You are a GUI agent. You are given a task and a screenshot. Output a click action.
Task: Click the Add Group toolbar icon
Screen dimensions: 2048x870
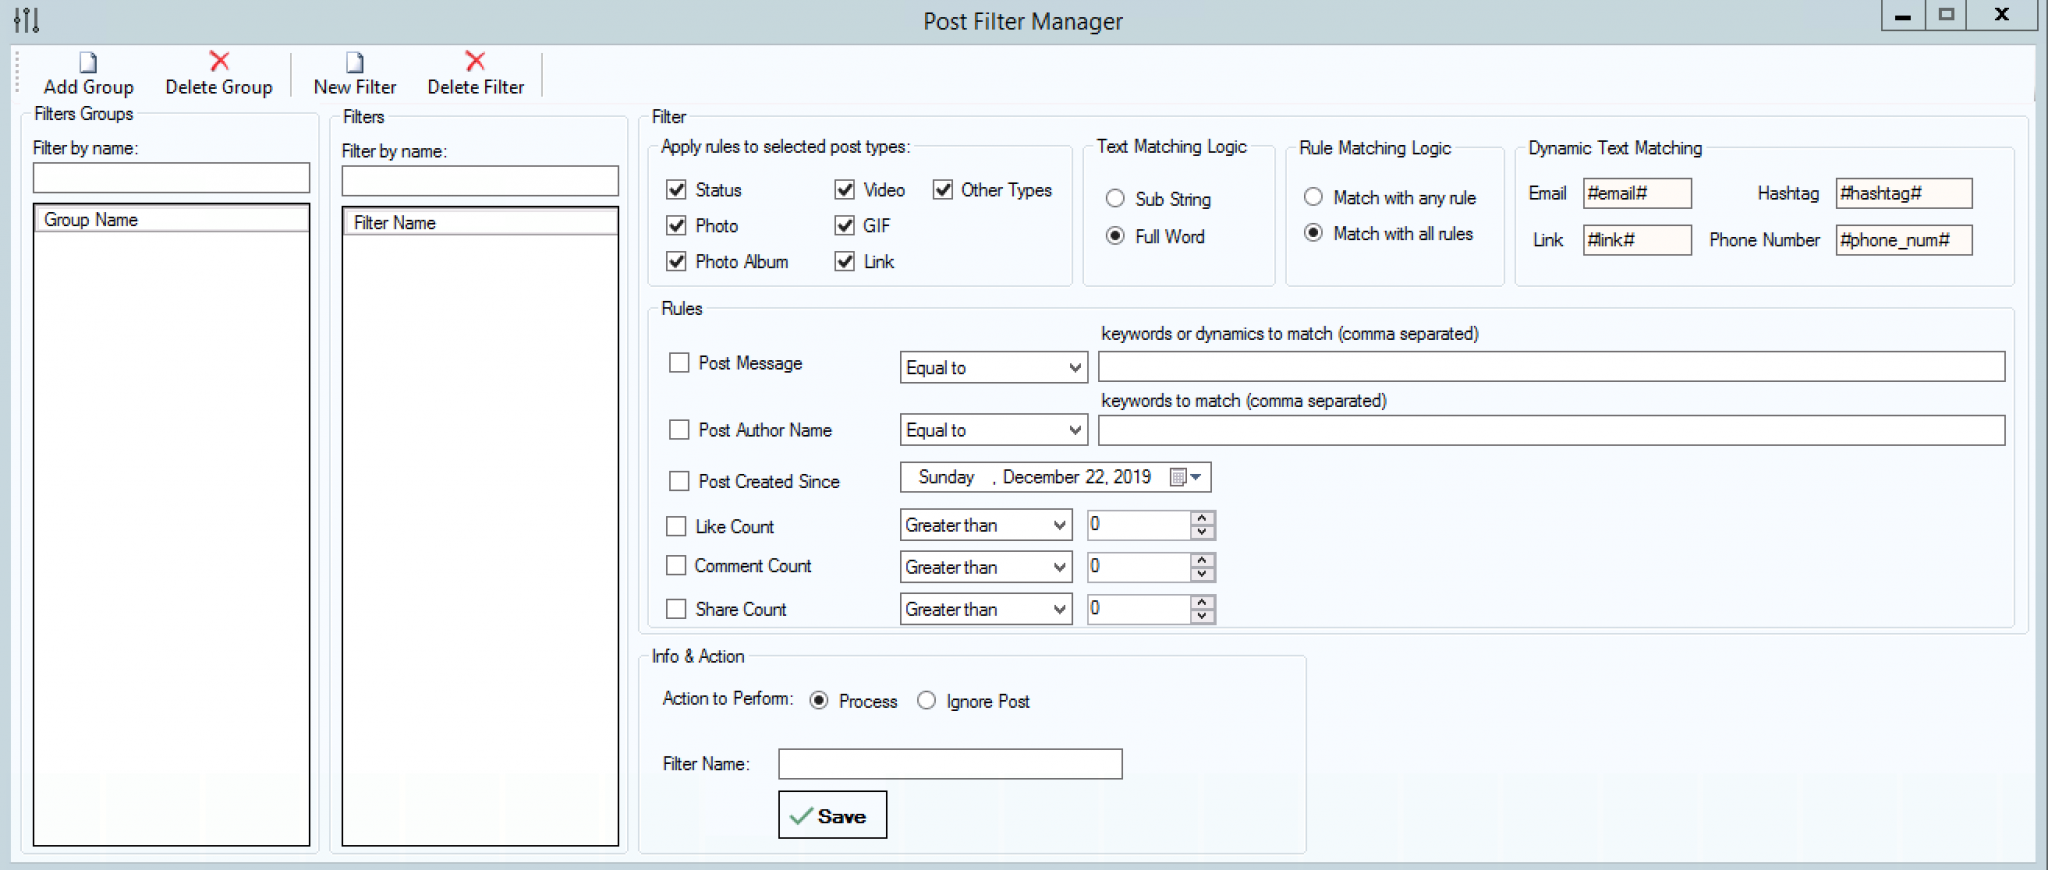(88, 63)
